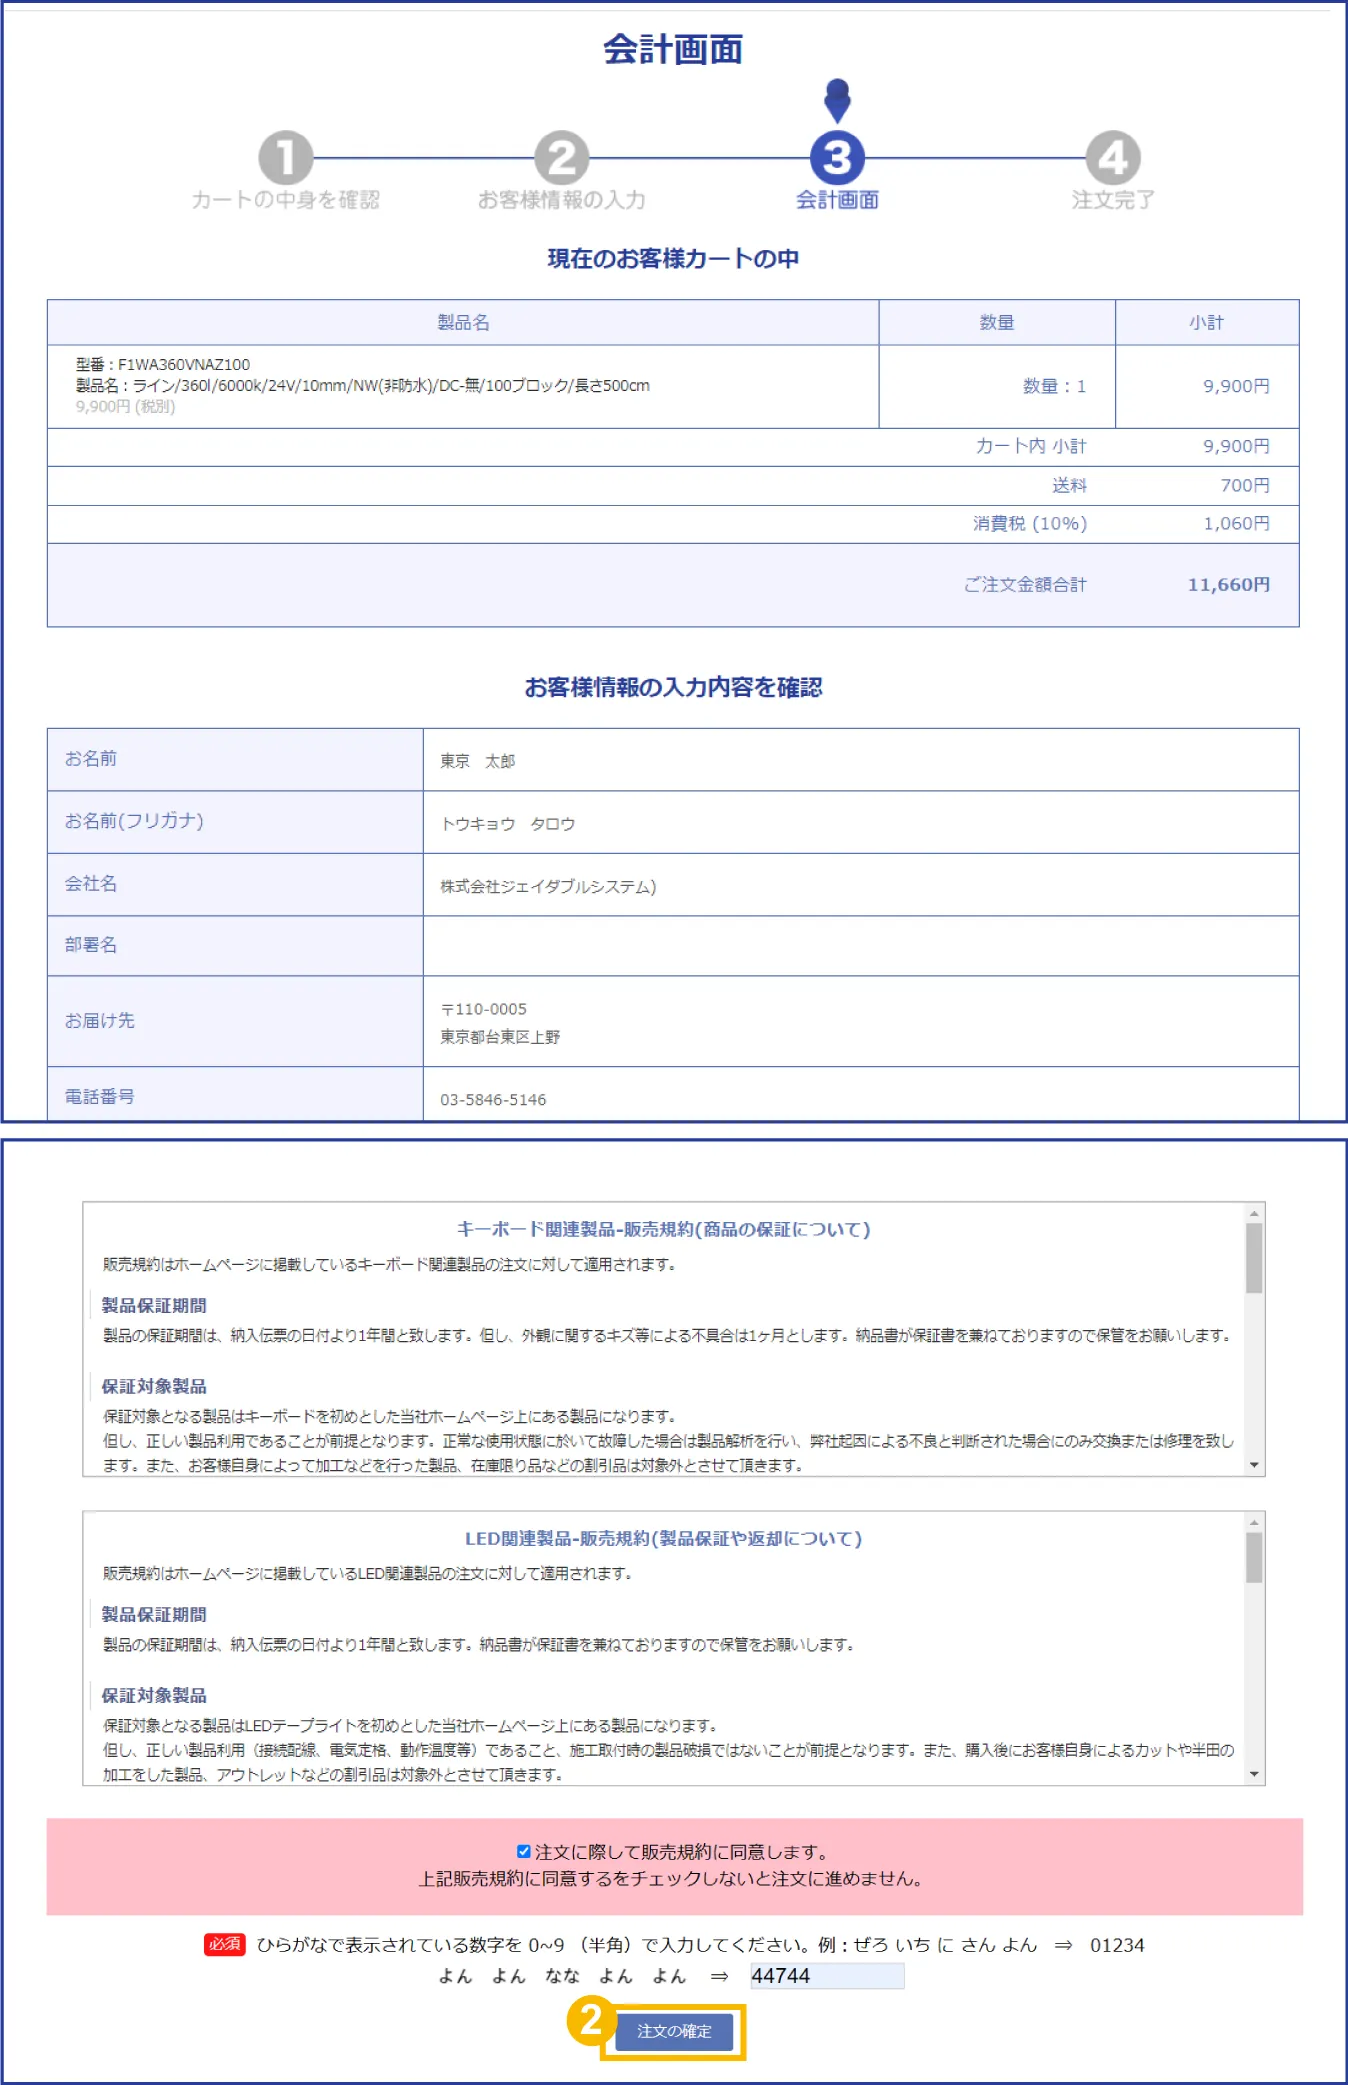
Task: Click the 9,900円 (税別) price under product
Action: point(125,406)
